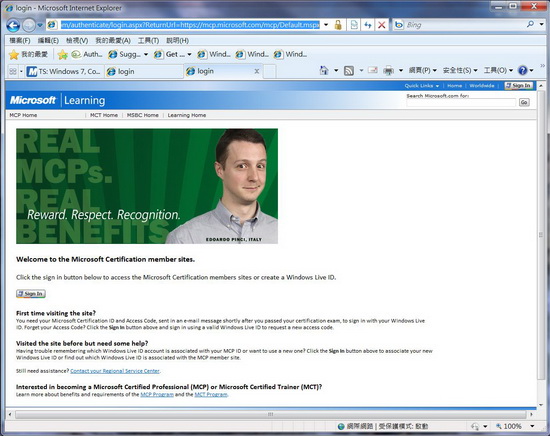Open Contact your Regional Service Center link
The height and width of the screenshot is (436, 550).
pos(115,371)
